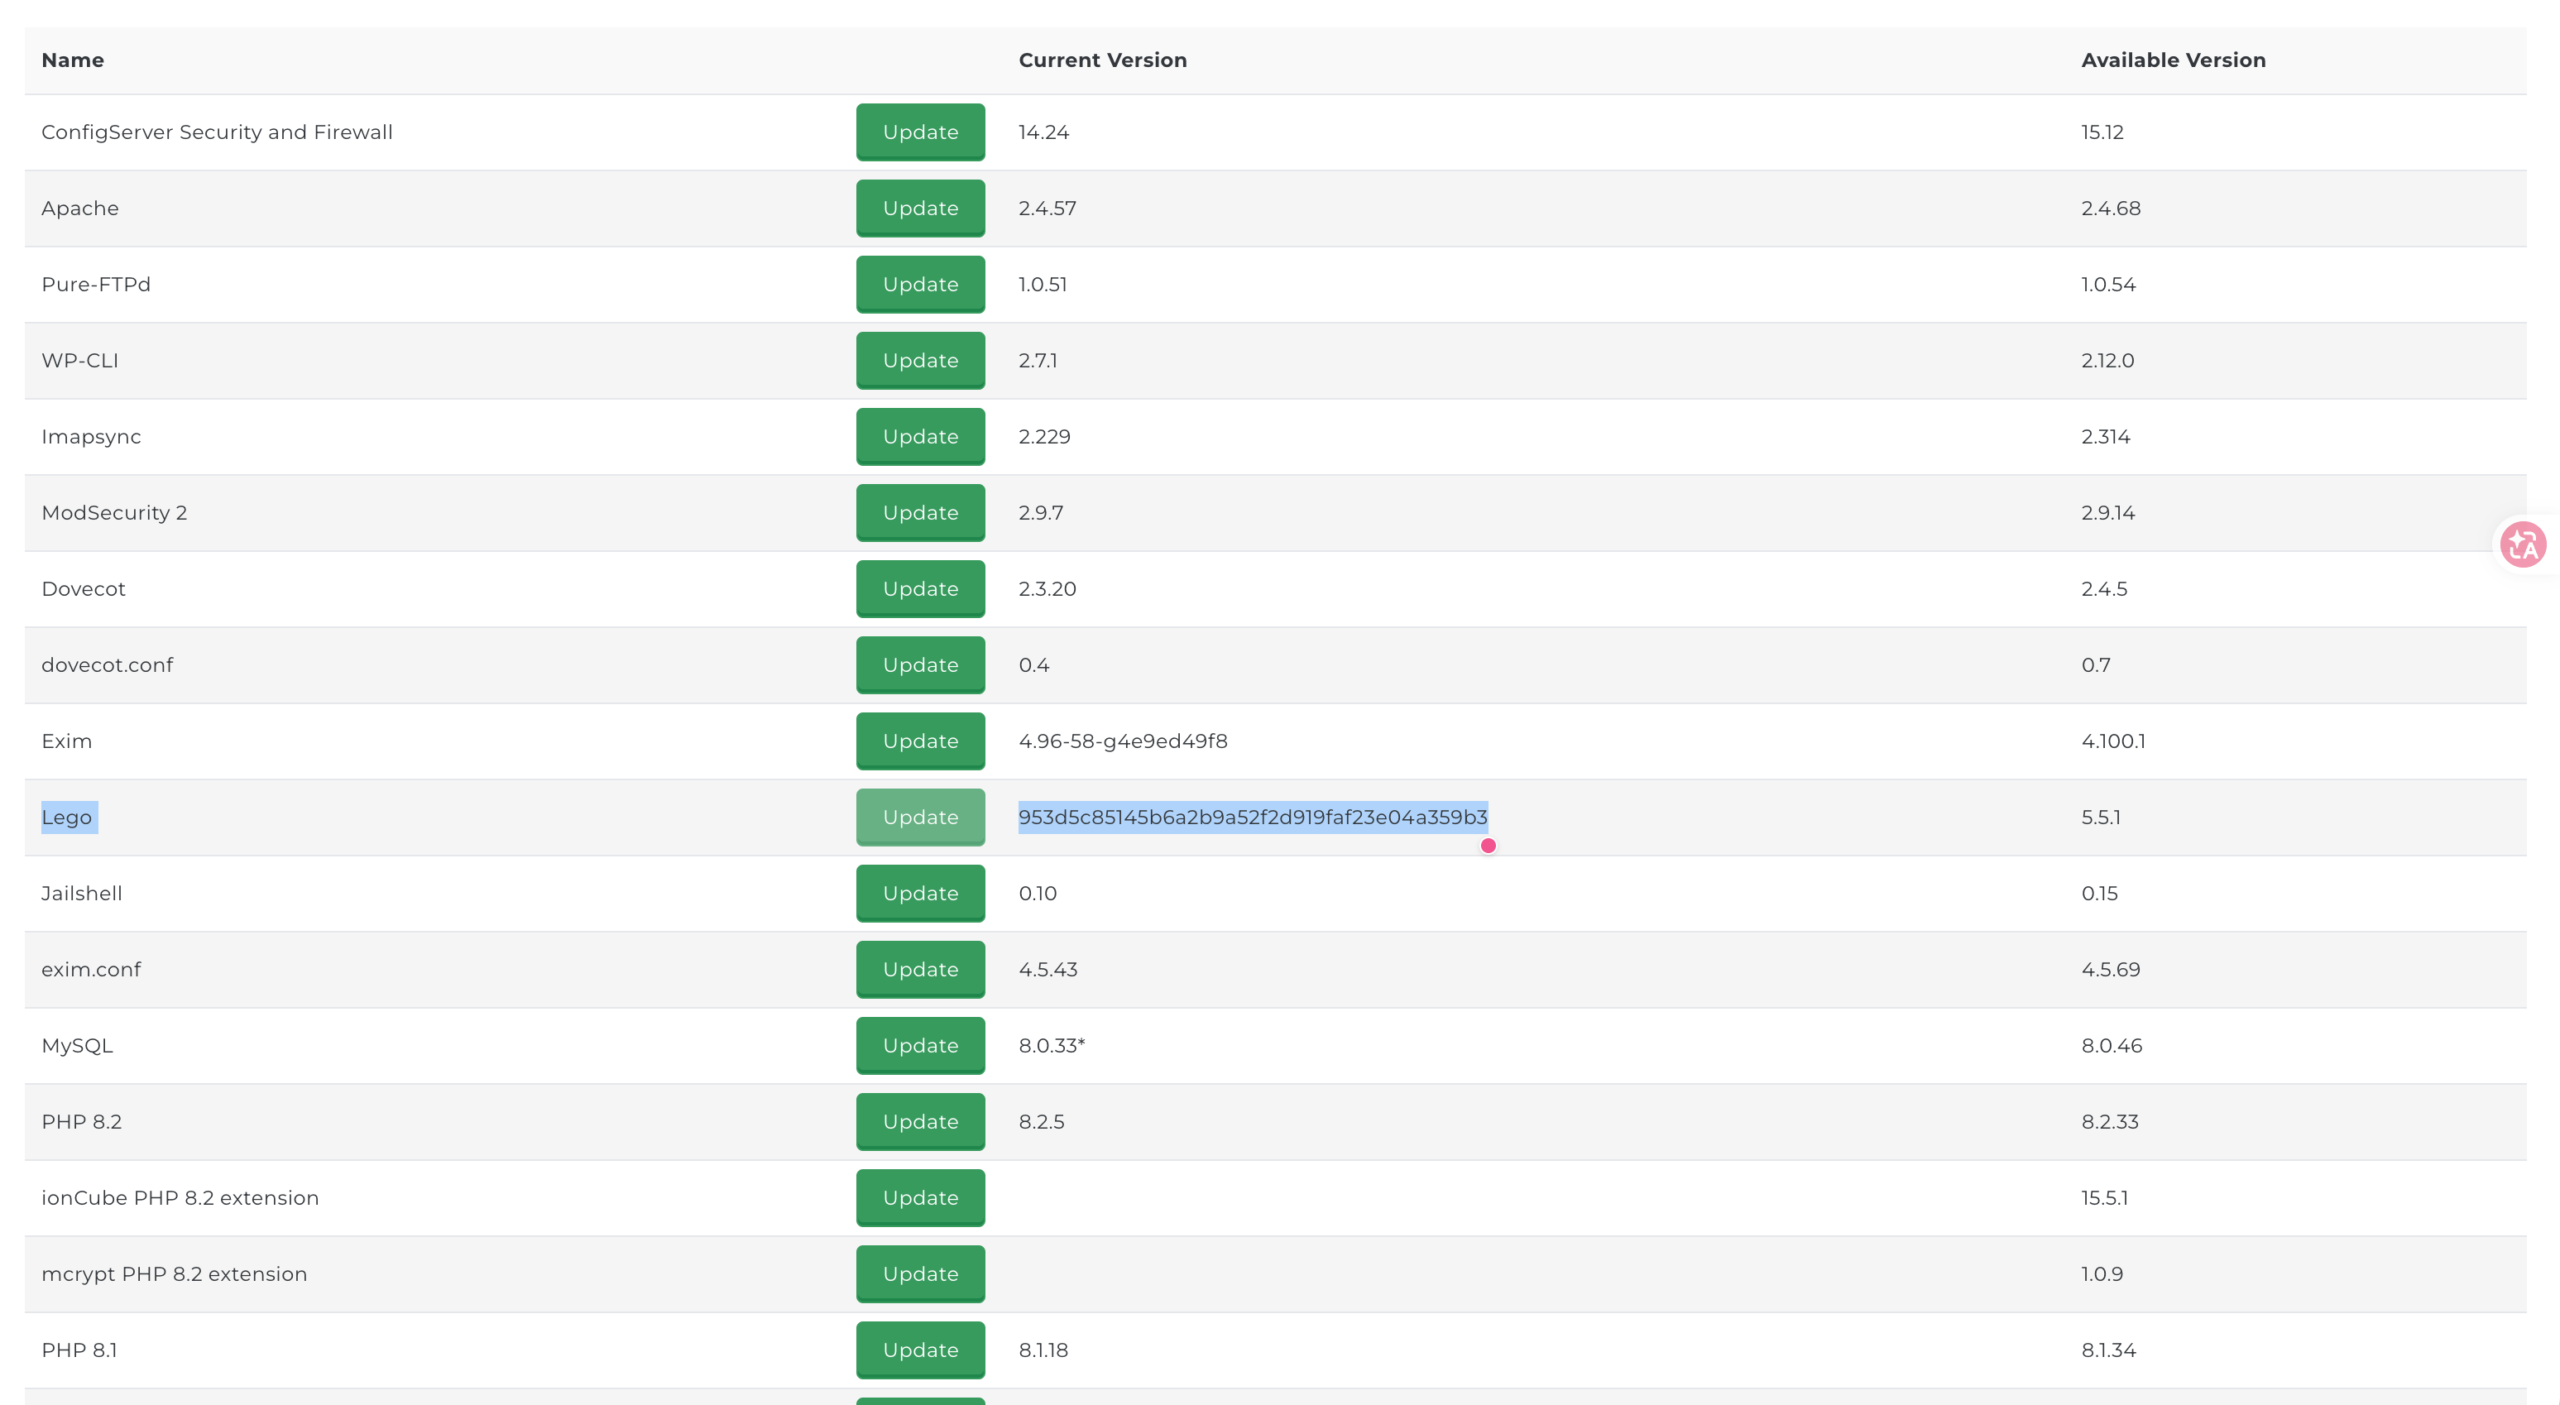This screenshot has width=2560, height=1405.
Task: Update mcrypt PHP 8.2 extension
Action: [920, 1273]
